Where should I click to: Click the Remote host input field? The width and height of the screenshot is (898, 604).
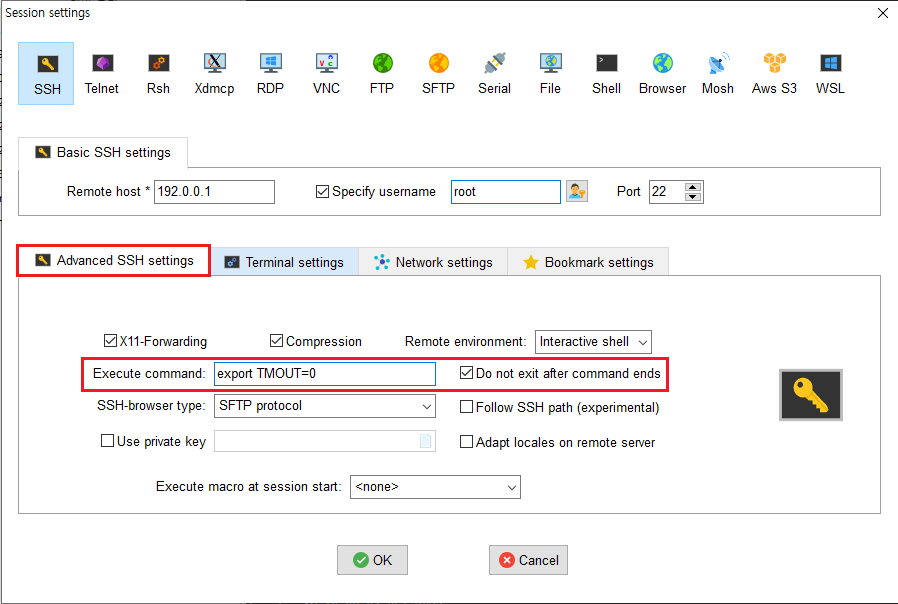tap(214, 192)
